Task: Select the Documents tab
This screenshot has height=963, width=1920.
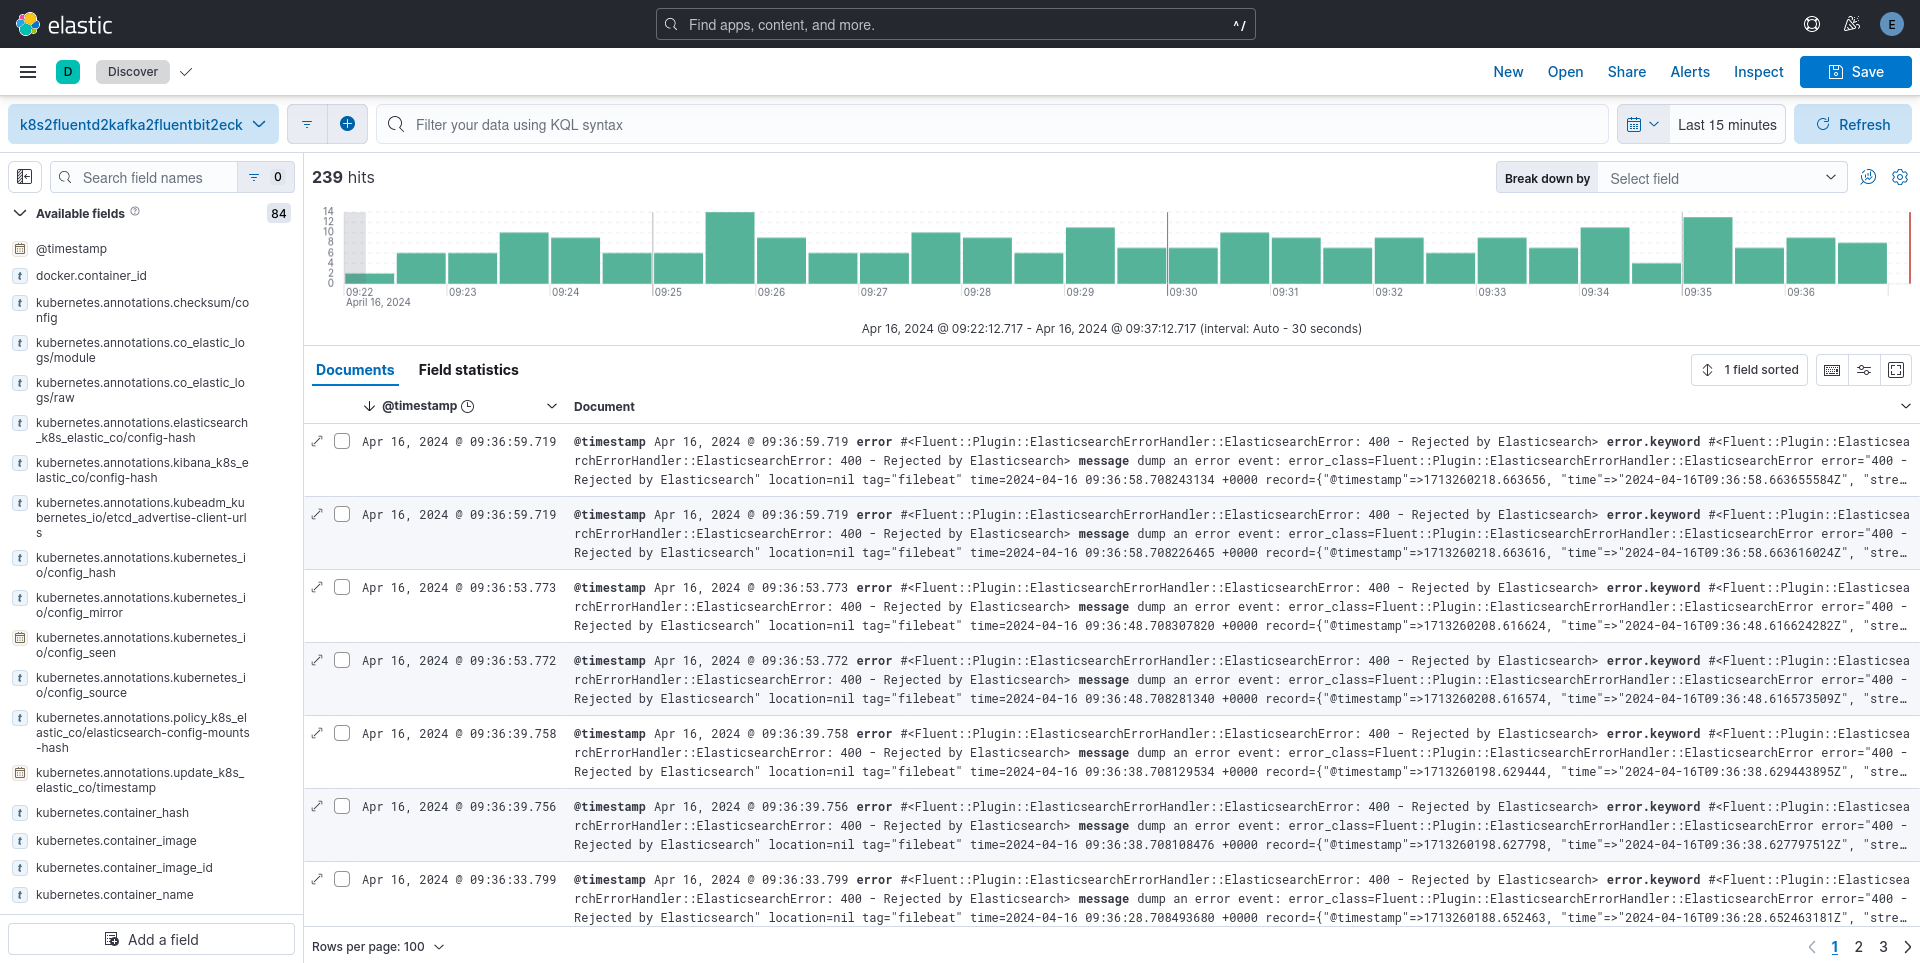Action: coord(355,370)
